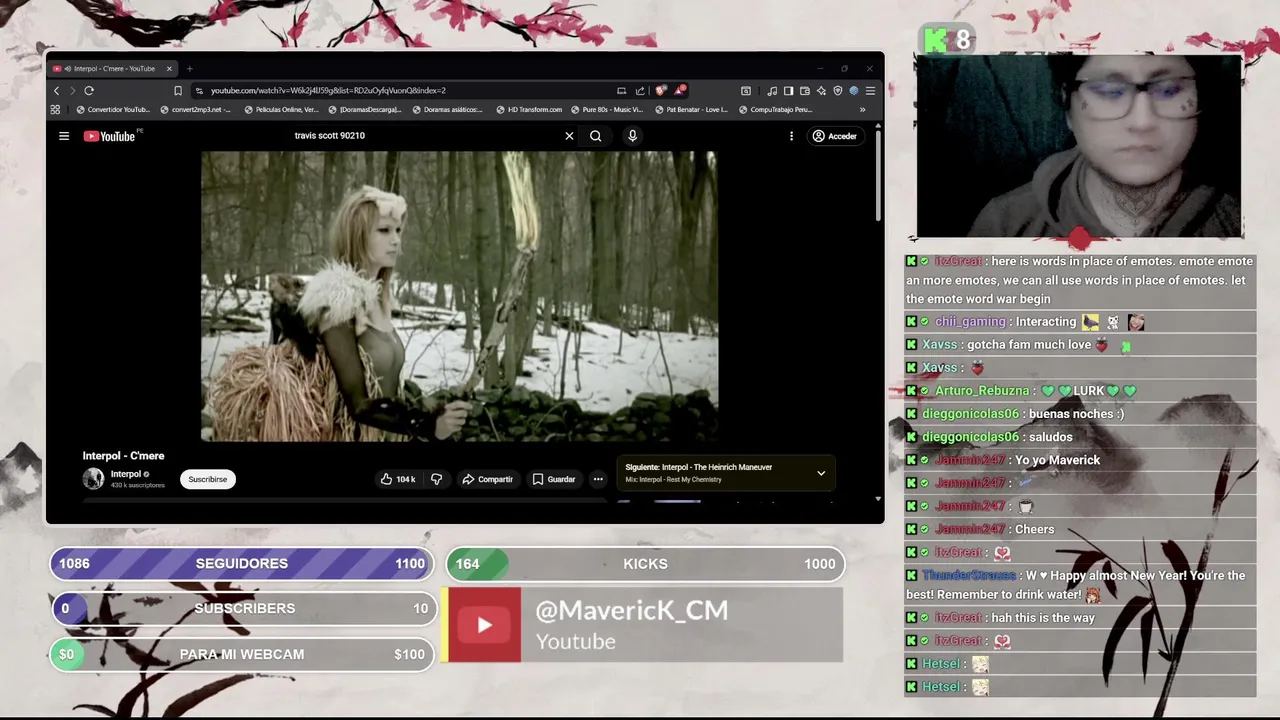Open Brave Shields lion icon

pyautogui.click(x=660, y=91)
